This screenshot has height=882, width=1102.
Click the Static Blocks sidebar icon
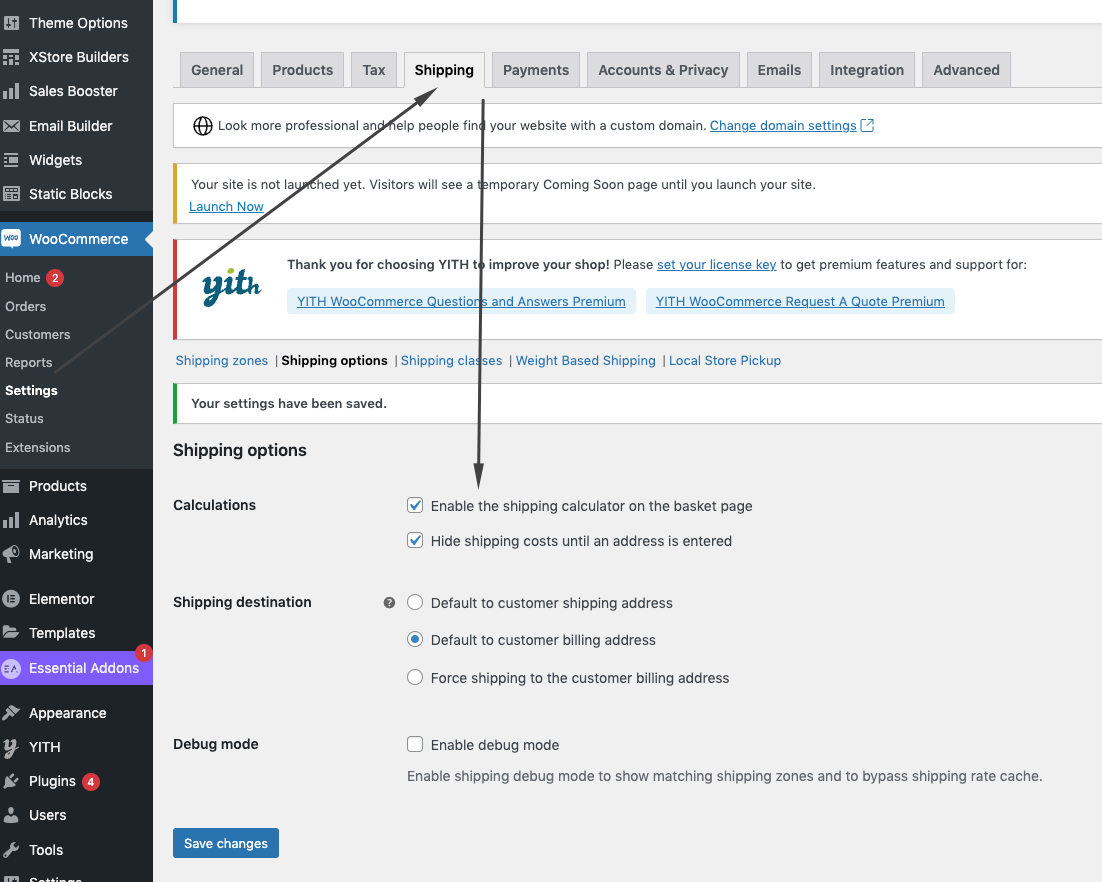tap(11, 194)
